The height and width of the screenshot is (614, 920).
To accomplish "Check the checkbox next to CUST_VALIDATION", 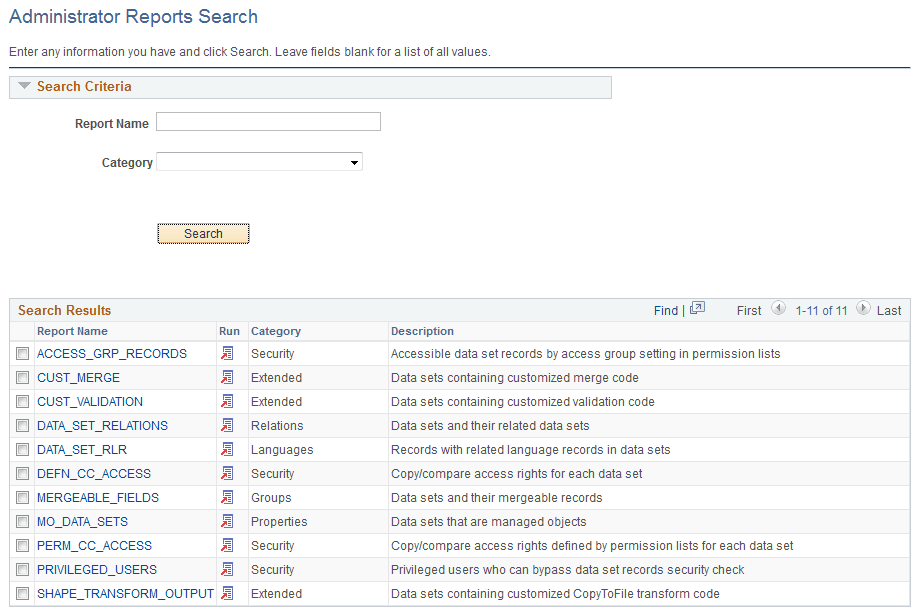I will [22, 402].
